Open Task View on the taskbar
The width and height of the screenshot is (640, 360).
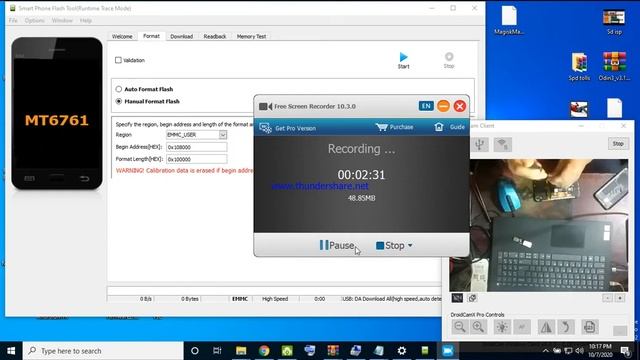click(x=217, y=351)
